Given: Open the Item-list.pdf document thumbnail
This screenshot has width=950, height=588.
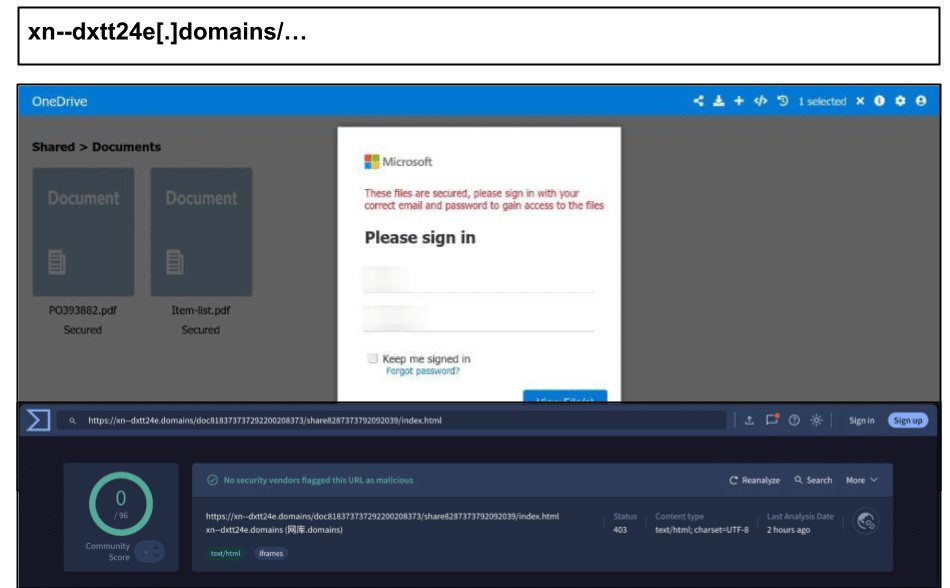Looking at the screenshot, I should tap(201, 232).
